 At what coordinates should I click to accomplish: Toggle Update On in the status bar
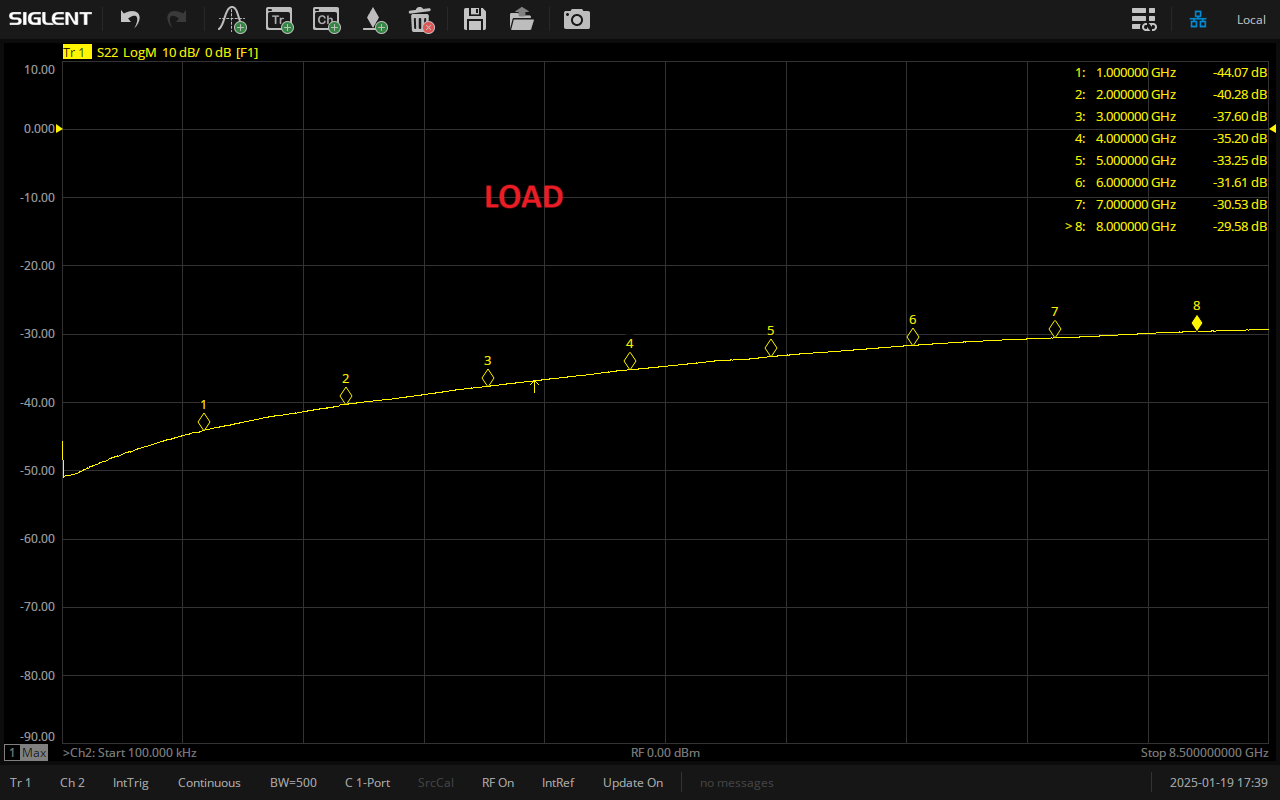coord(632,783)
